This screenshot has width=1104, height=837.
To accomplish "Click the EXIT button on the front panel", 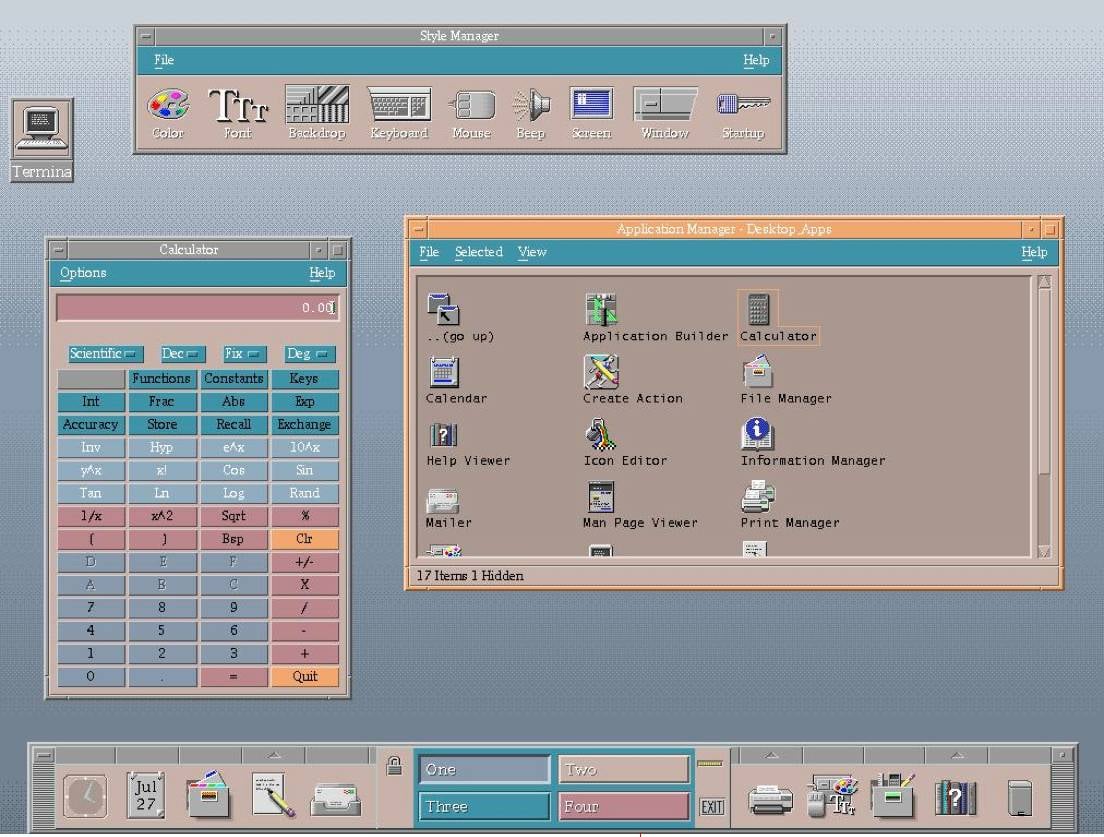I will (x=714, y=807).
